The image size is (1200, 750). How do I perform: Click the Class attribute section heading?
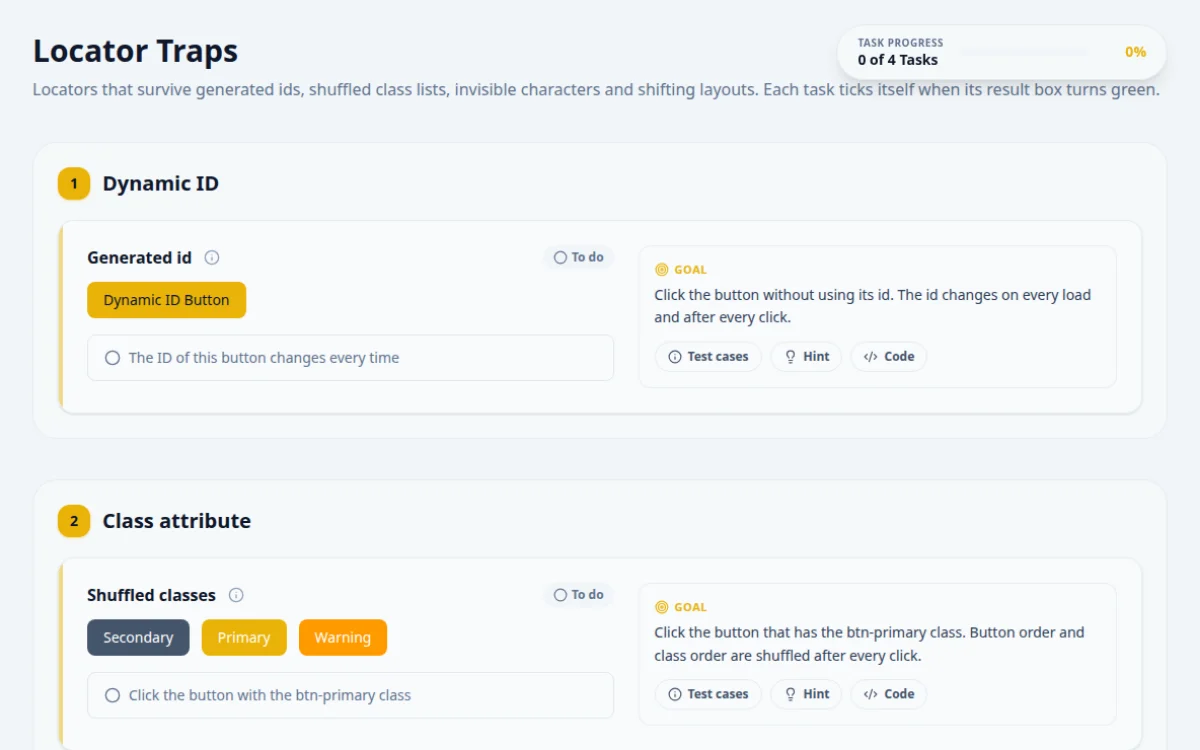pyautogui.click(x=177, y=521)
